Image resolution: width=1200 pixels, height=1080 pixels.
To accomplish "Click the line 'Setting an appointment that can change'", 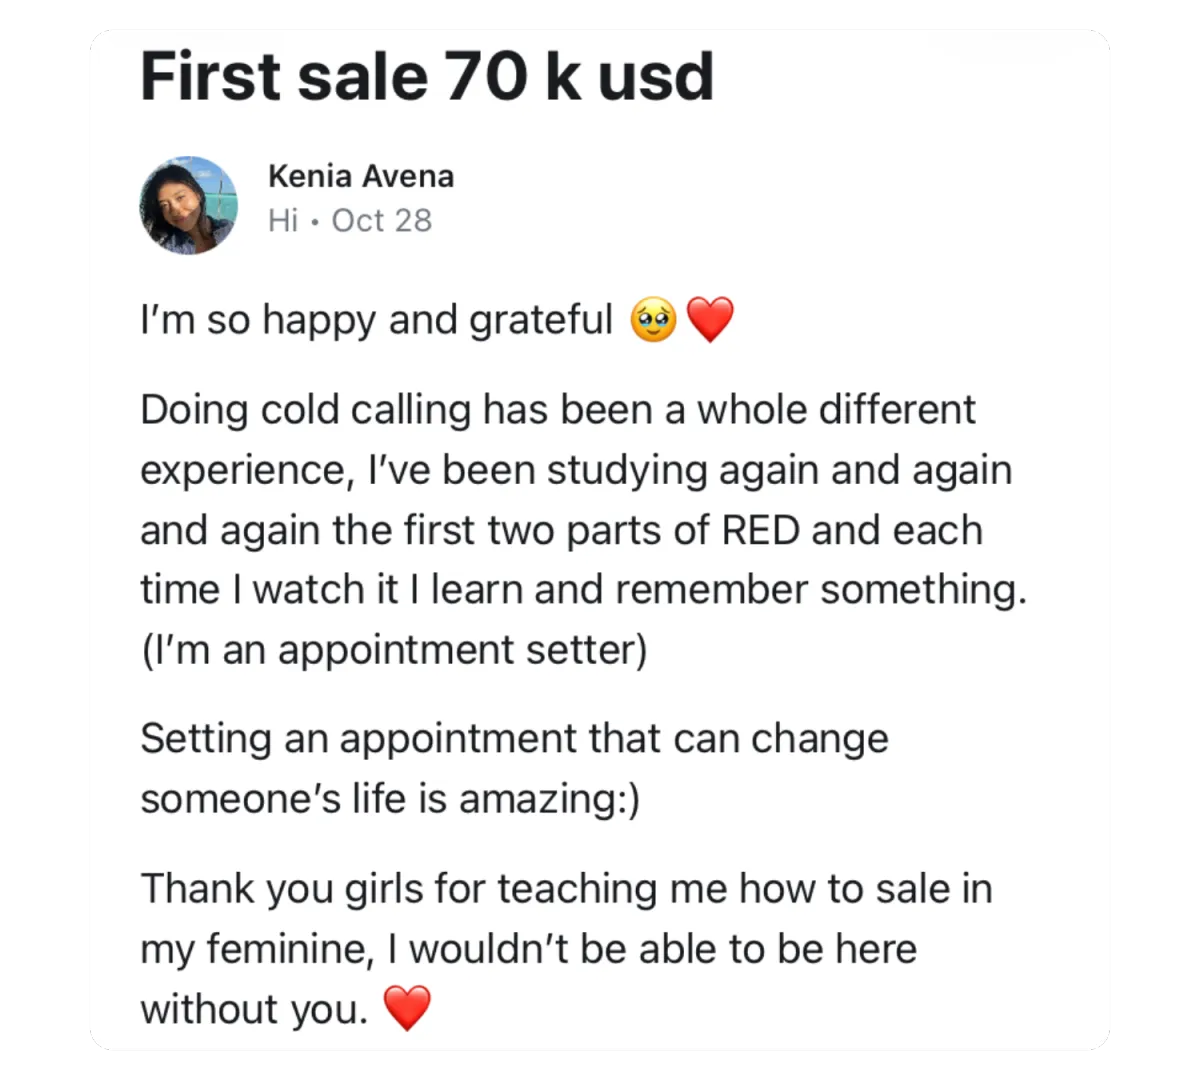I will 514,739.
